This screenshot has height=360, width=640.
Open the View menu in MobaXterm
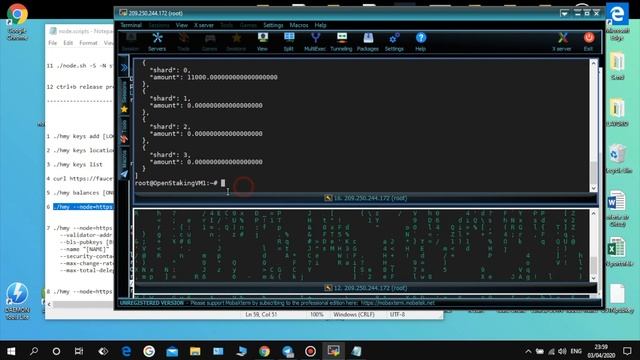182,25
